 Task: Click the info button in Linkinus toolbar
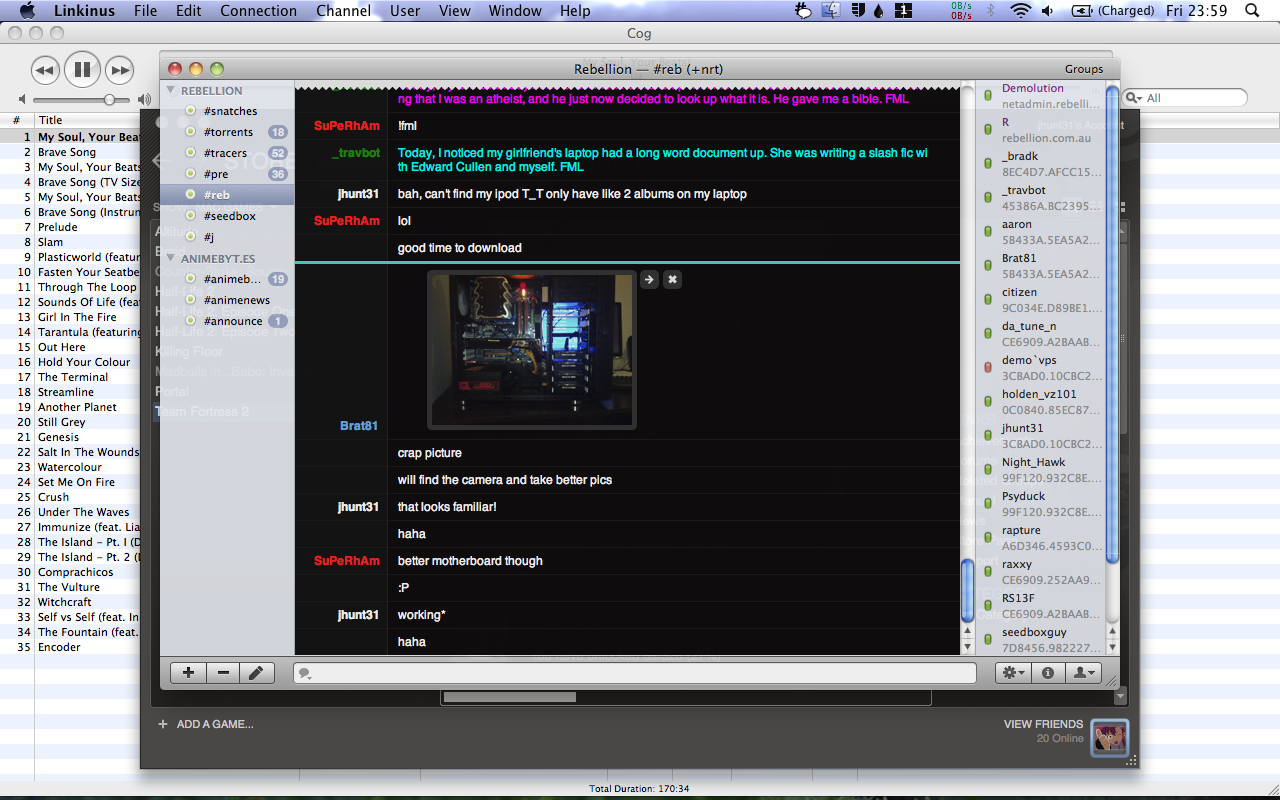pyautogui.click(x=1048, y=673)
